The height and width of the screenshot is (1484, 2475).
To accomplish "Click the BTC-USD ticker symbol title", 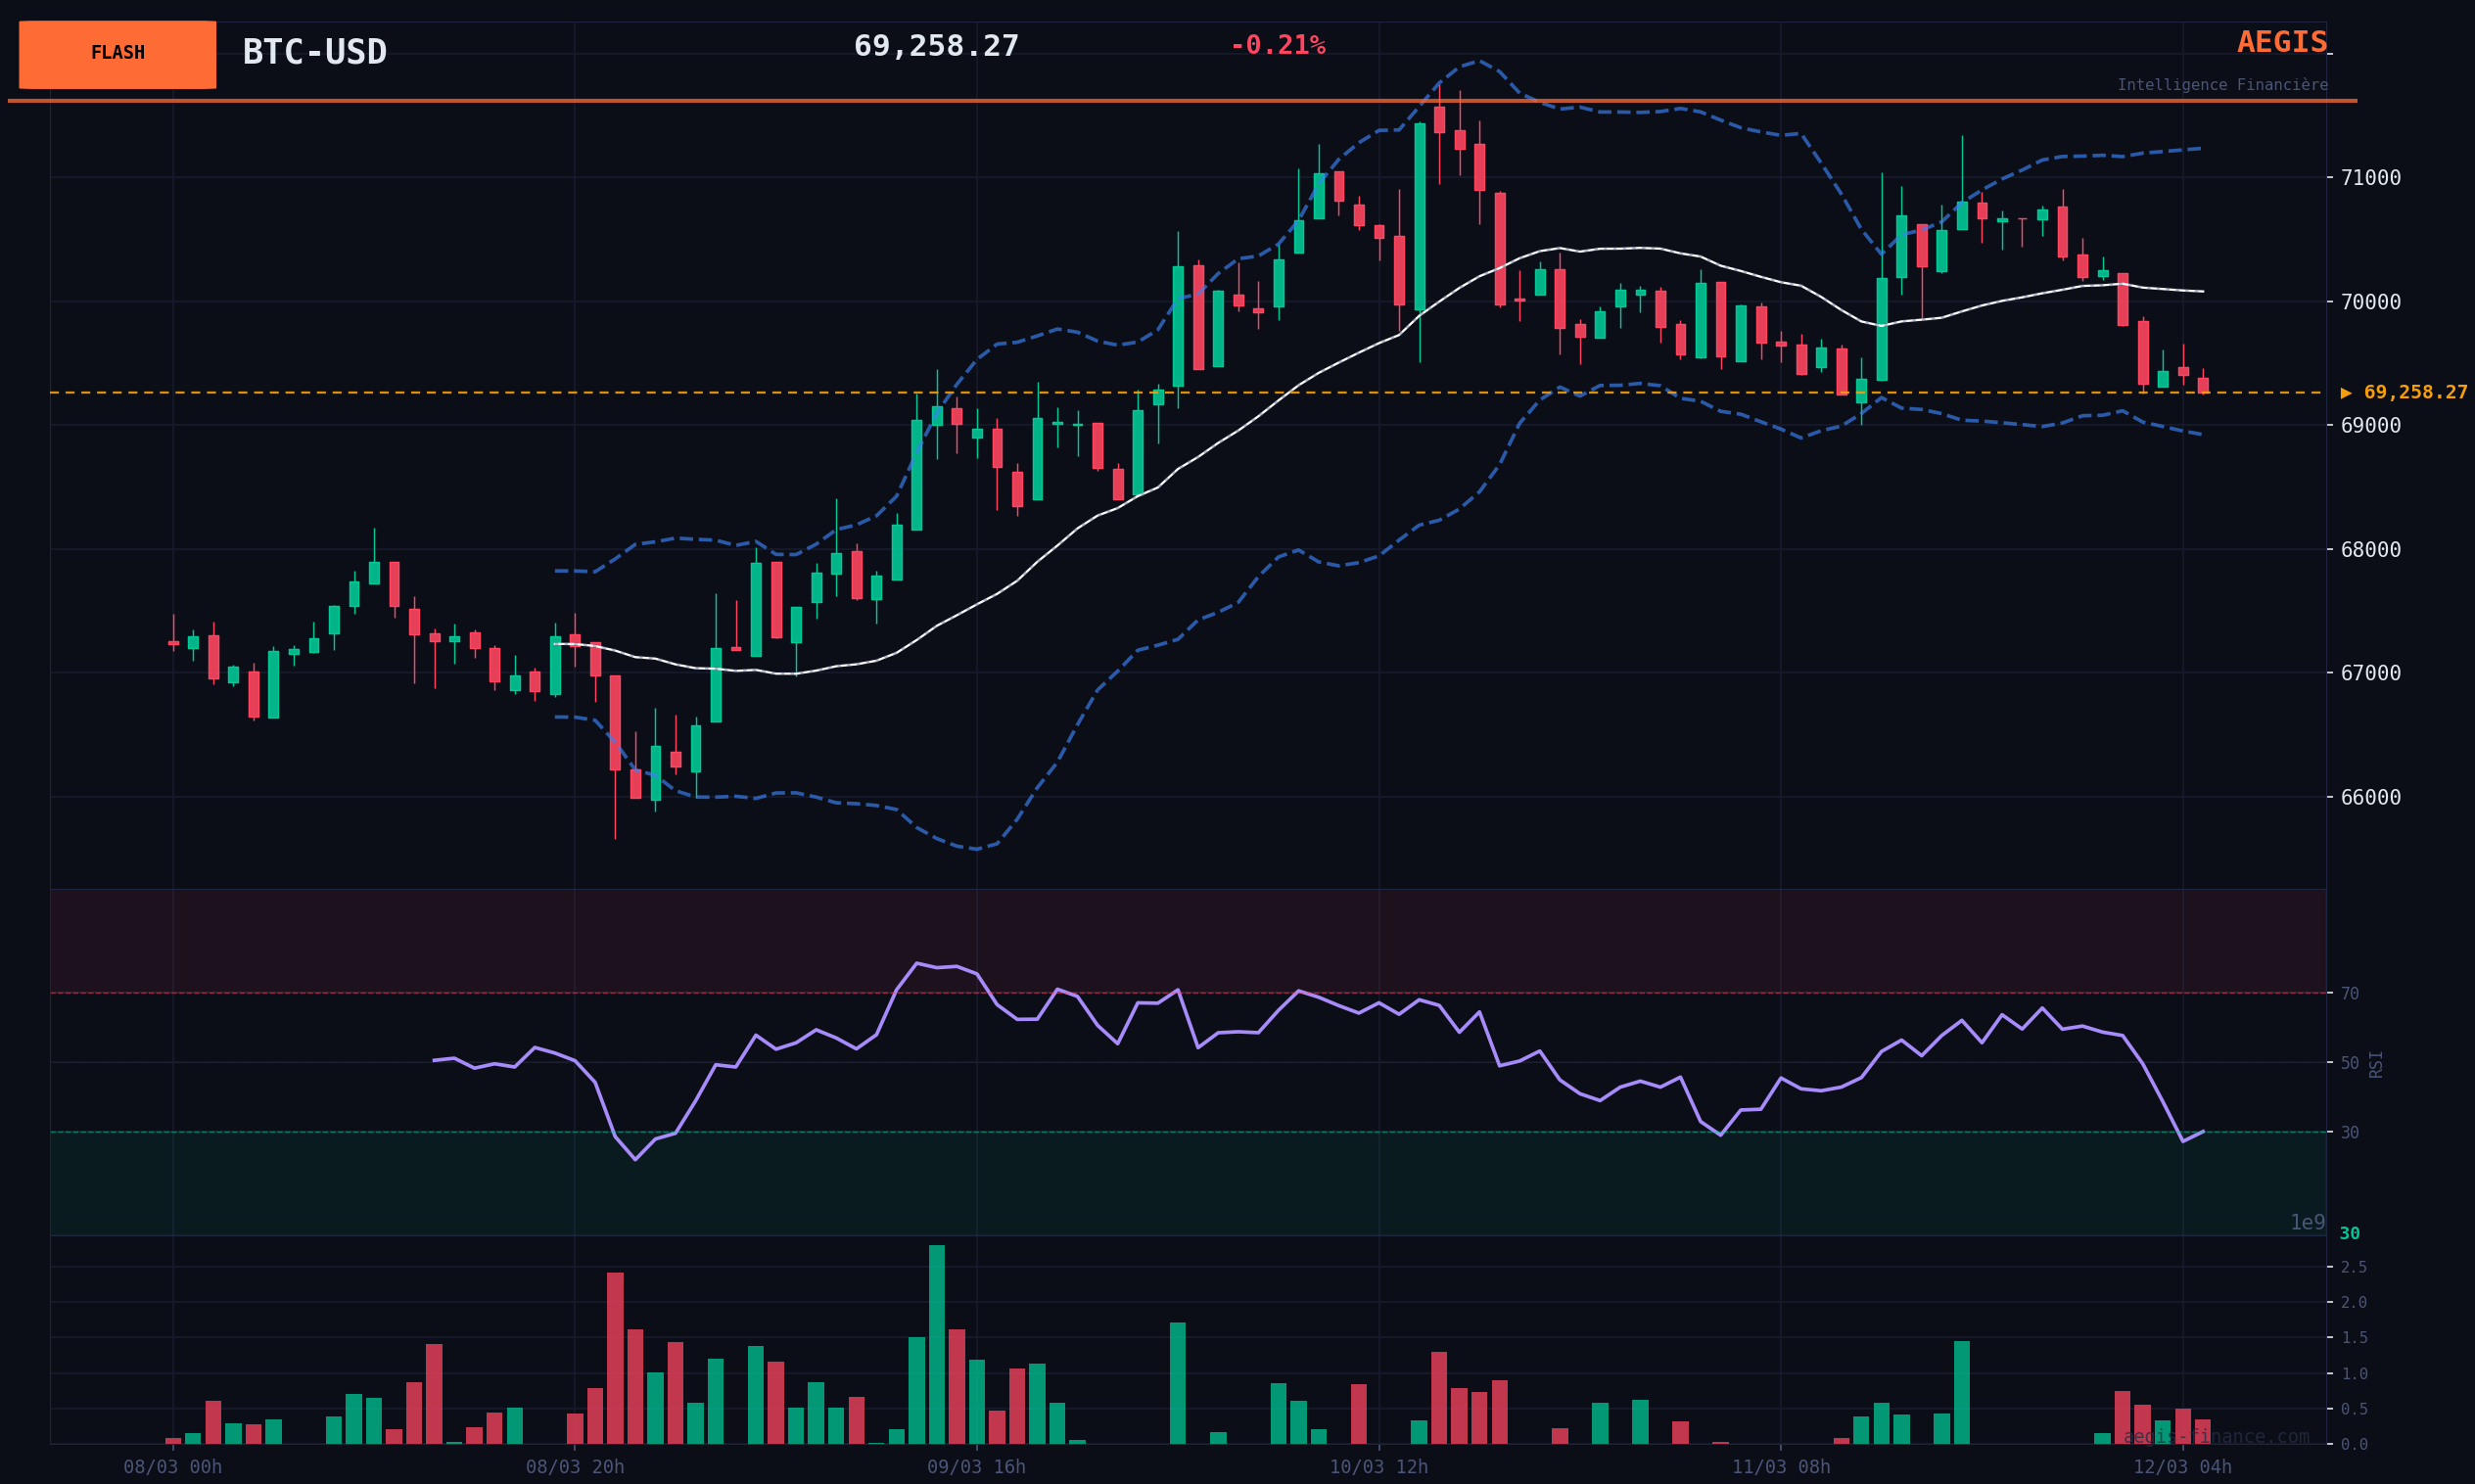I will (314, 52).
